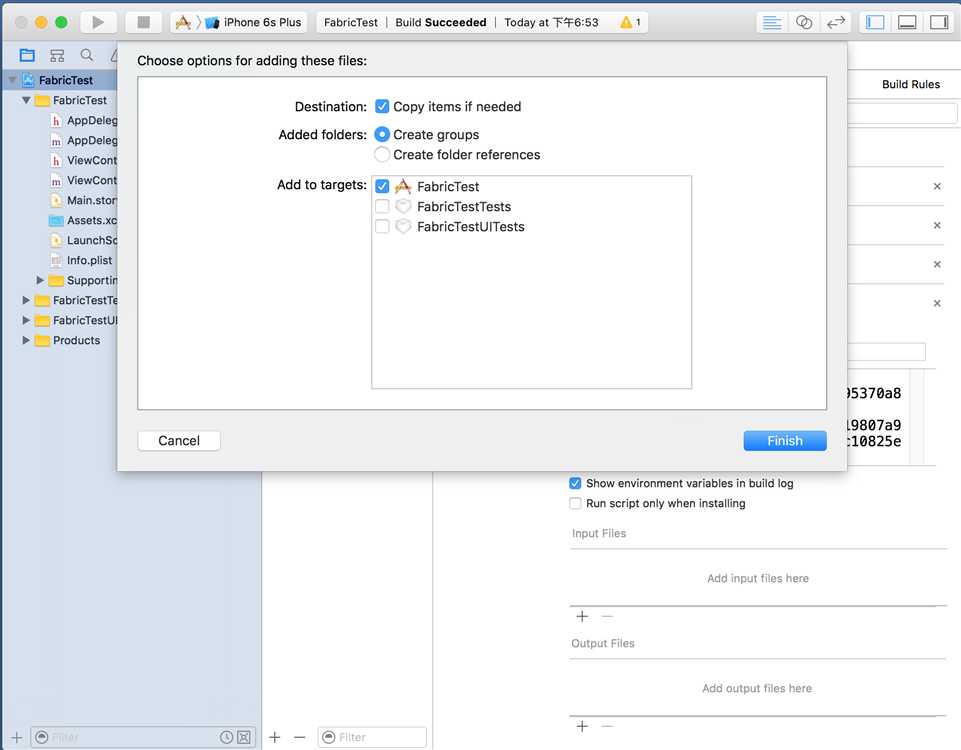Remove the first build phase with X
The width and height of the screenshot is (961, 750).
(x=937, y=186)
